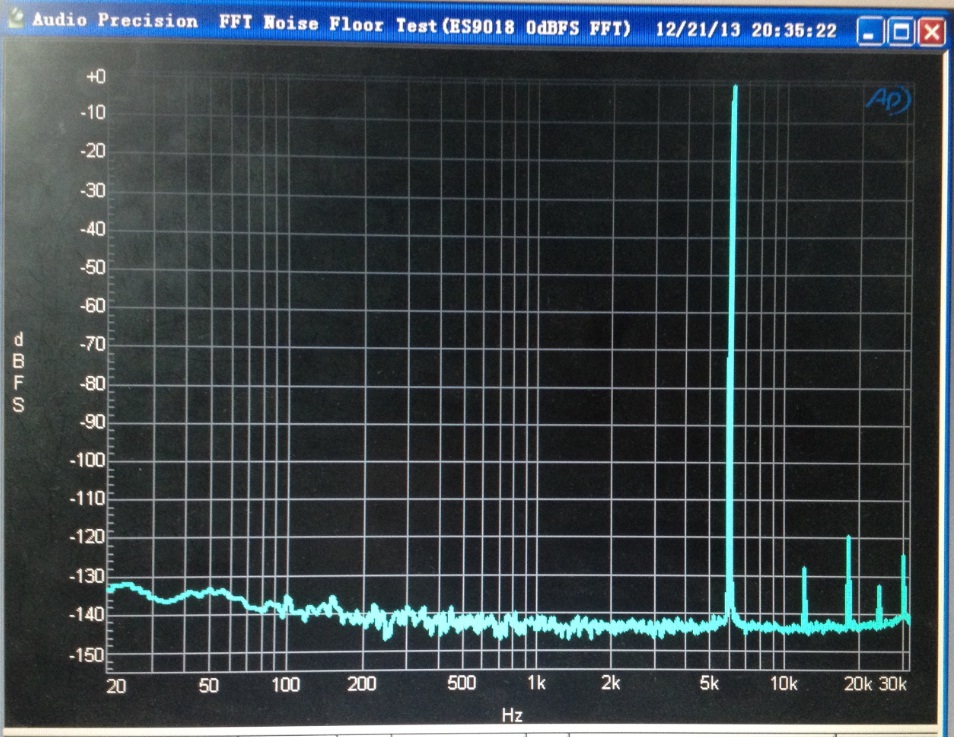
Task: Click the -120 label on the vertical axis
Action: click(x=88, y=537)
